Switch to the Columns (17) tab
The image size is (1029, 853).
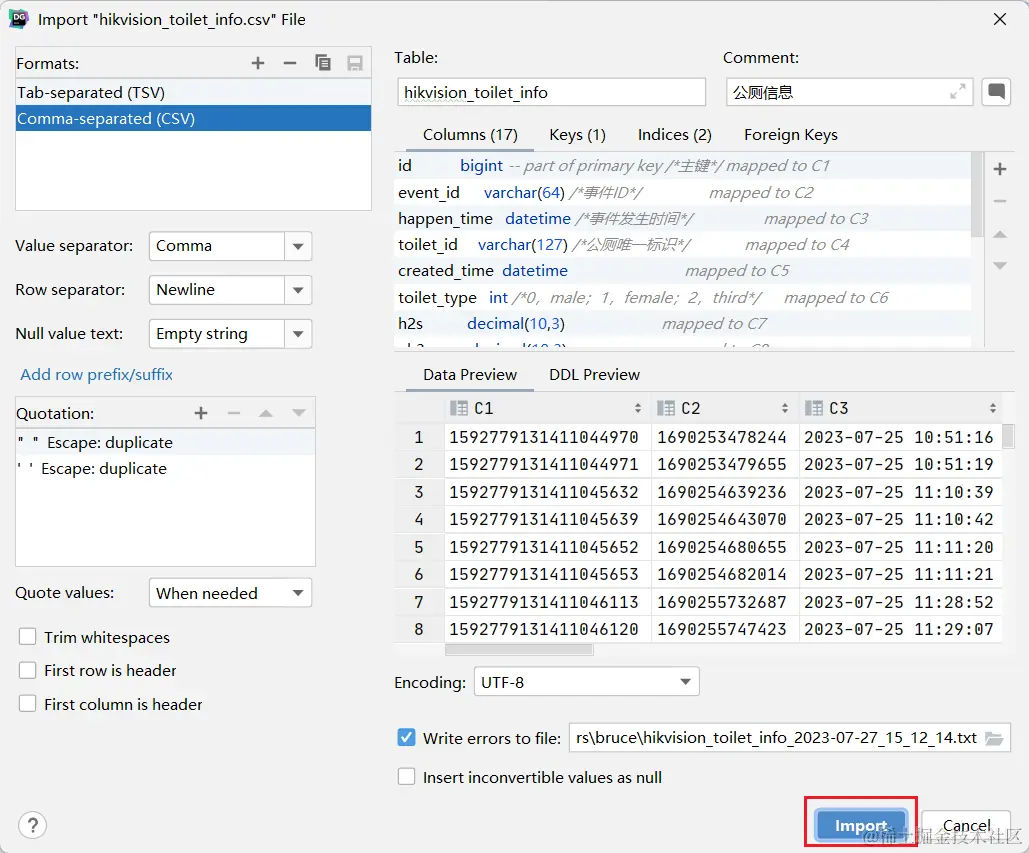[470, 135]
